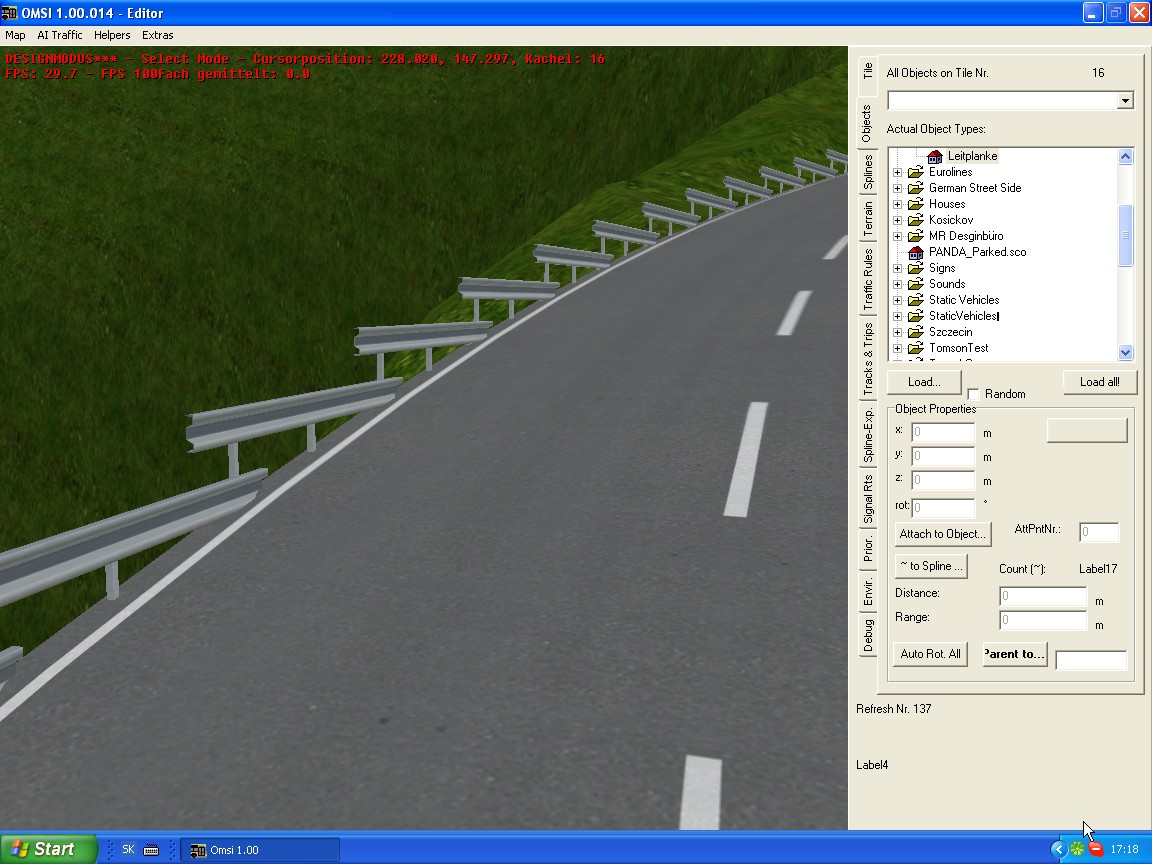Open the AI Traffic menu
Viewport: 1152px width, 864px height.
click(60, 35)
